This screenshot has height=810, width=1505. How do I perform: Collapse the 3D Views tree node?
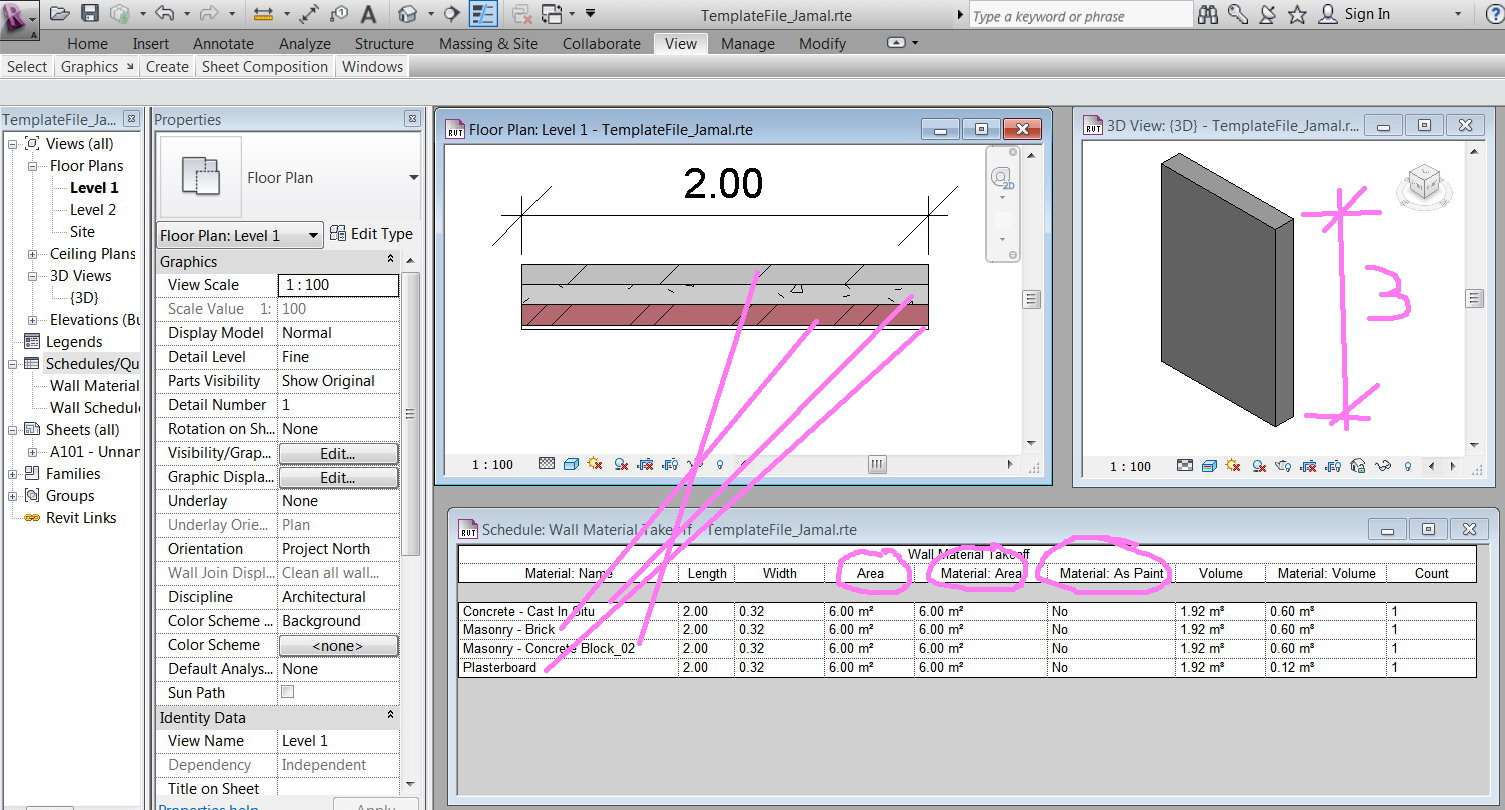(x=33, y=276)
